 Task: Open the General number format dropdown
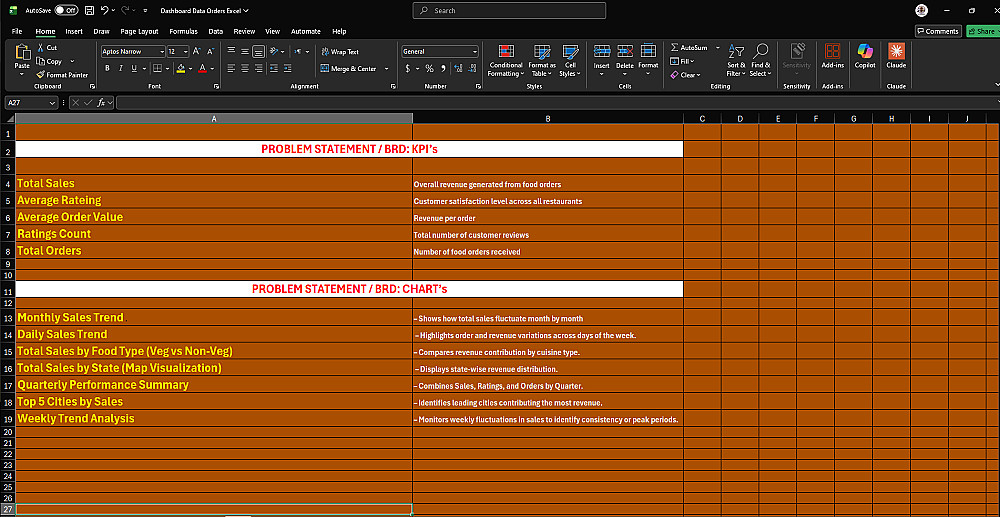(474, 52)
